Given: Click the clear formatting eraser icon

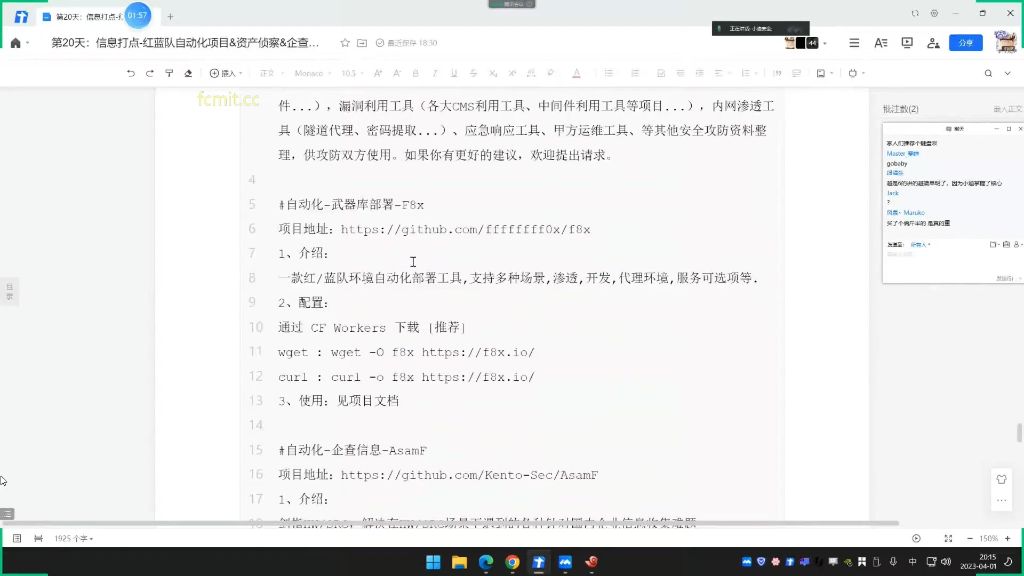Looking at the screenshot, I should [188, 73].
